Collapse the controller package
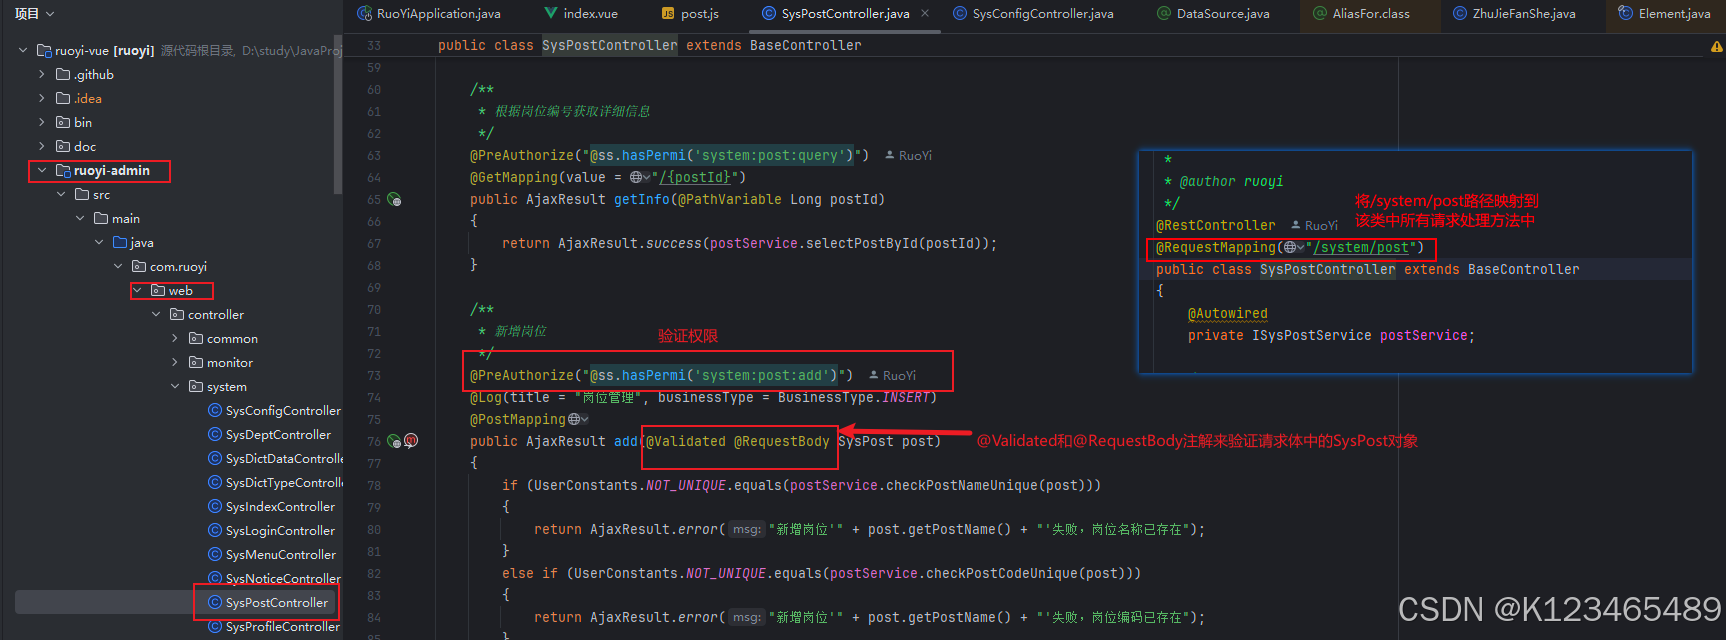 coord(156,314)
